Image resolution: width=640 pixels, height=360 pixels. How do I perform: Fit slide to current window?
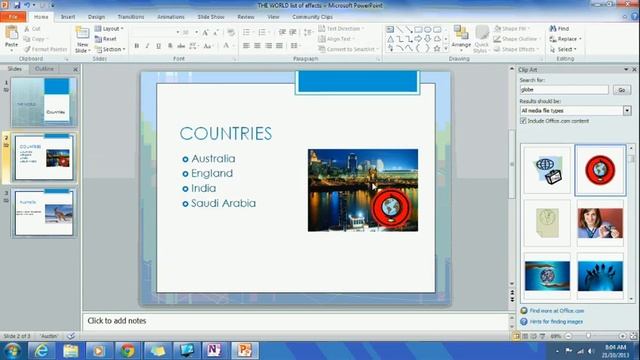coord(633,336)
